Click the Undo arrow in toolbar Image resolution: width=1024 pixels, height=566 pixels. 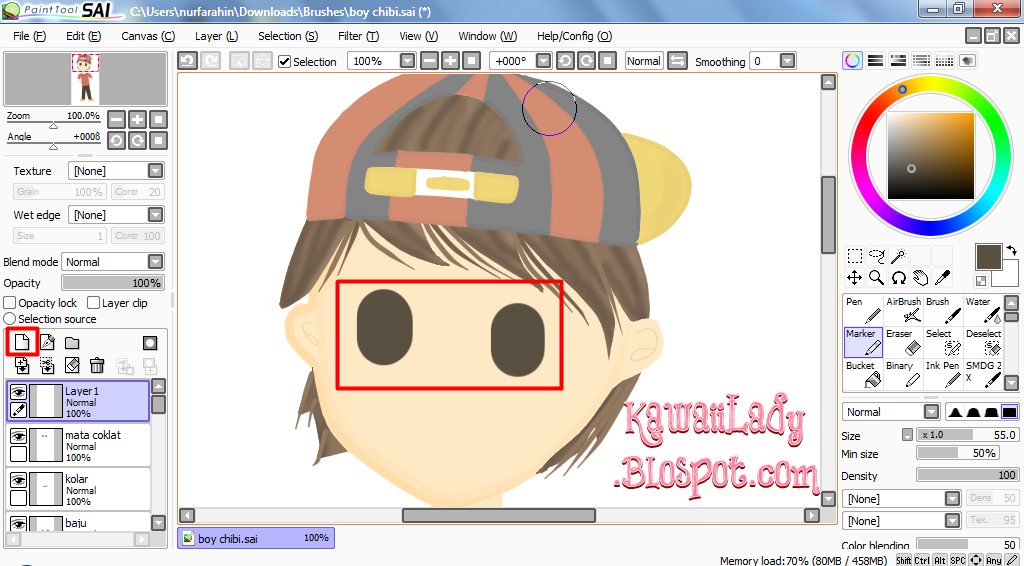coord(187,61)
